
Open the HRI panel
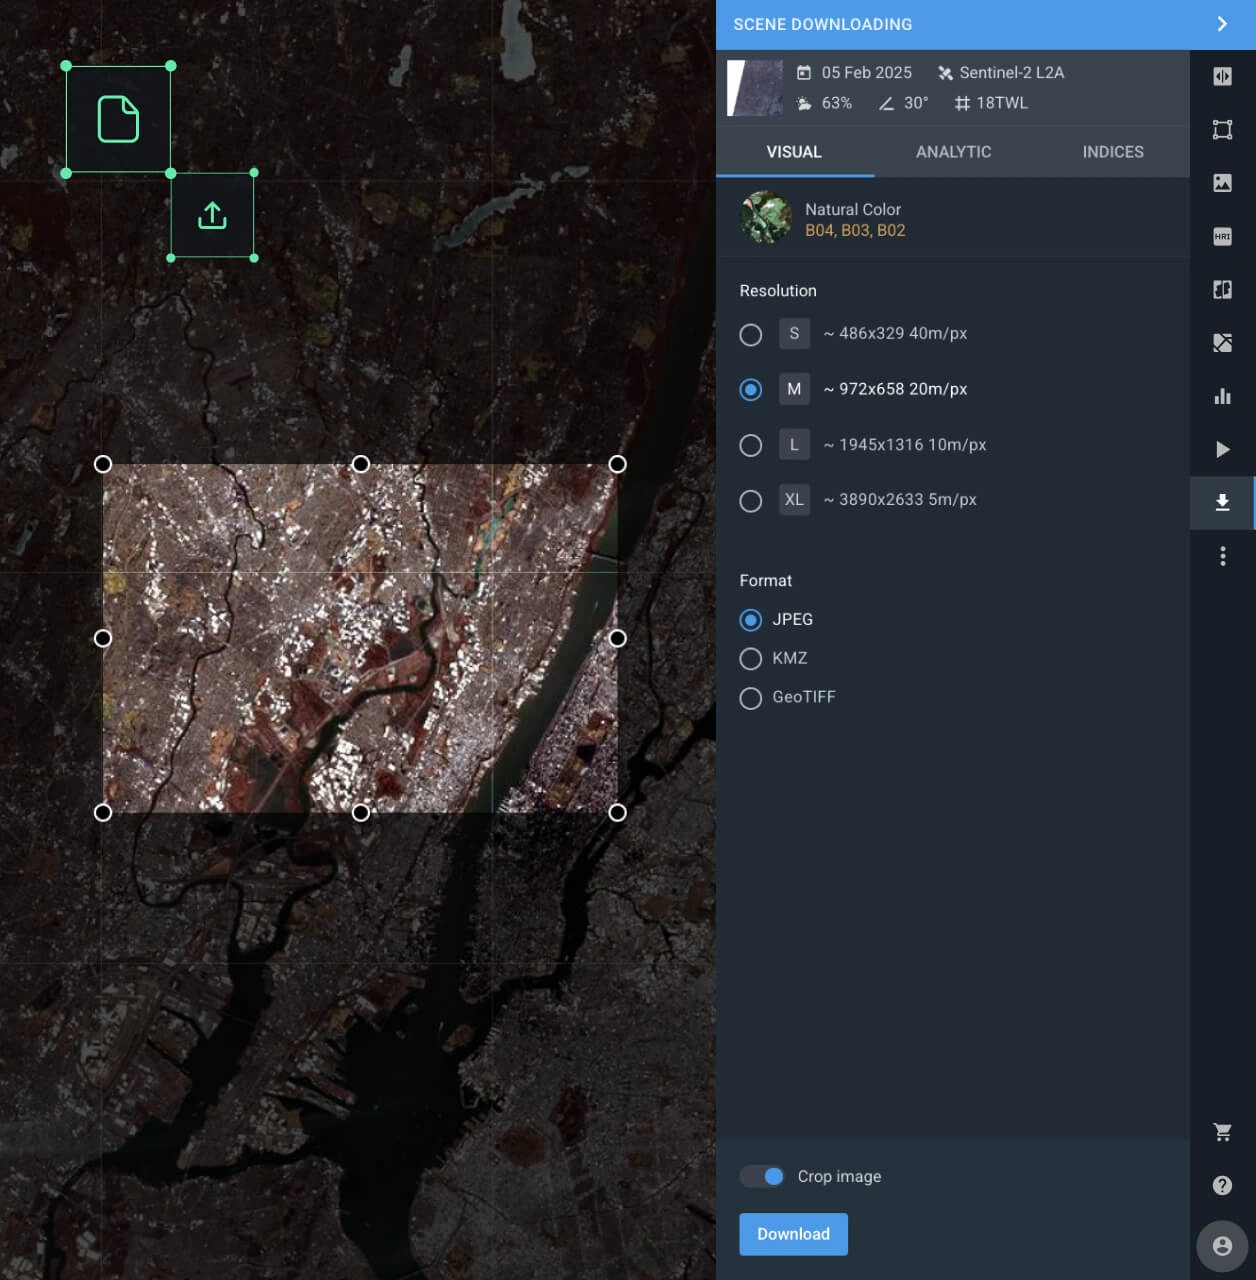[1222, 236]
